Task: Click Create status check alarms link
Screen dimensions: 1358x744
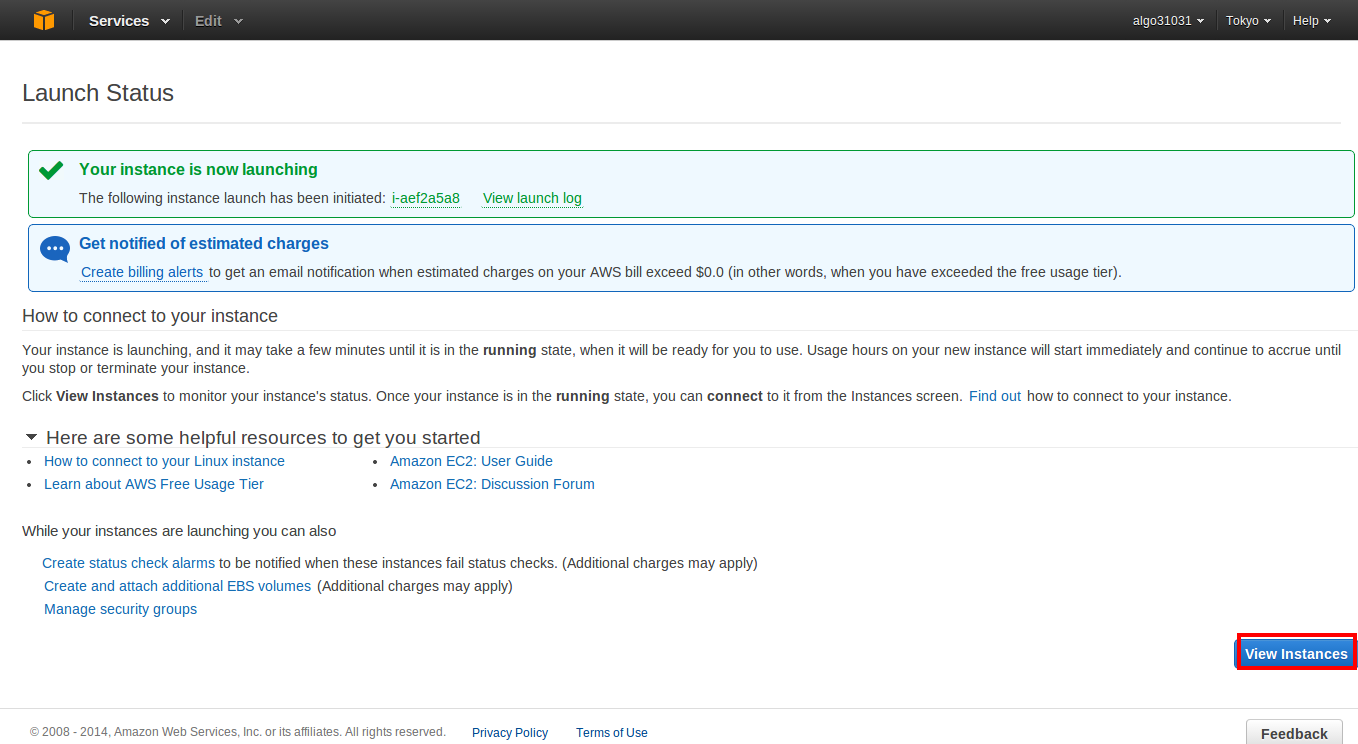Action: pyautogui.click(x=128, y=563)
